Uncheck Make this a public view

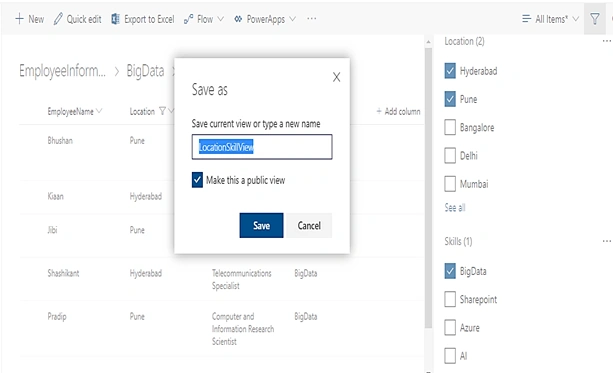click(x=197, y=180)
